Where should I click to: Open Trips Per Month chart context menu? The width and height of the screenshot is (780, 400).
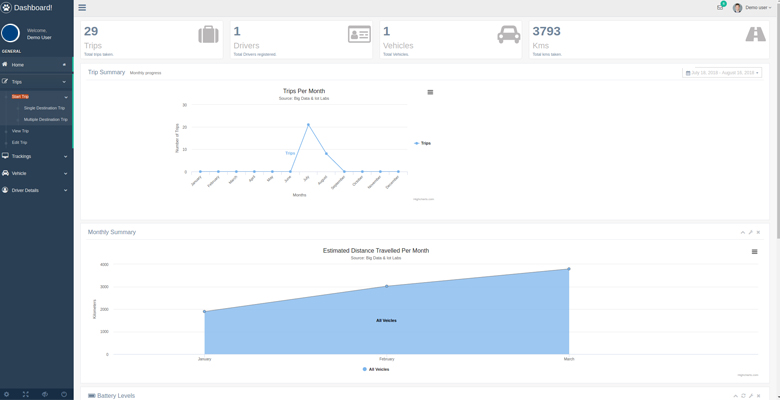tap(430, 92)
